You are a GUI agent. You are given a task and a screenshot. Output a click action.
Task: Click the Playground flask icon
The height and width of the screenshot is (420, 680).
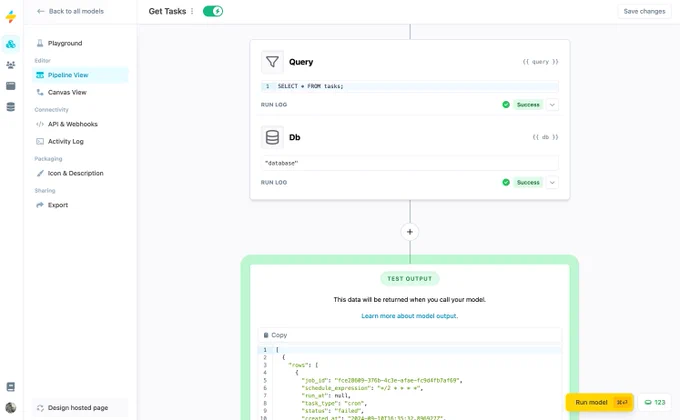pyautogui.click(x=40, y=43)
